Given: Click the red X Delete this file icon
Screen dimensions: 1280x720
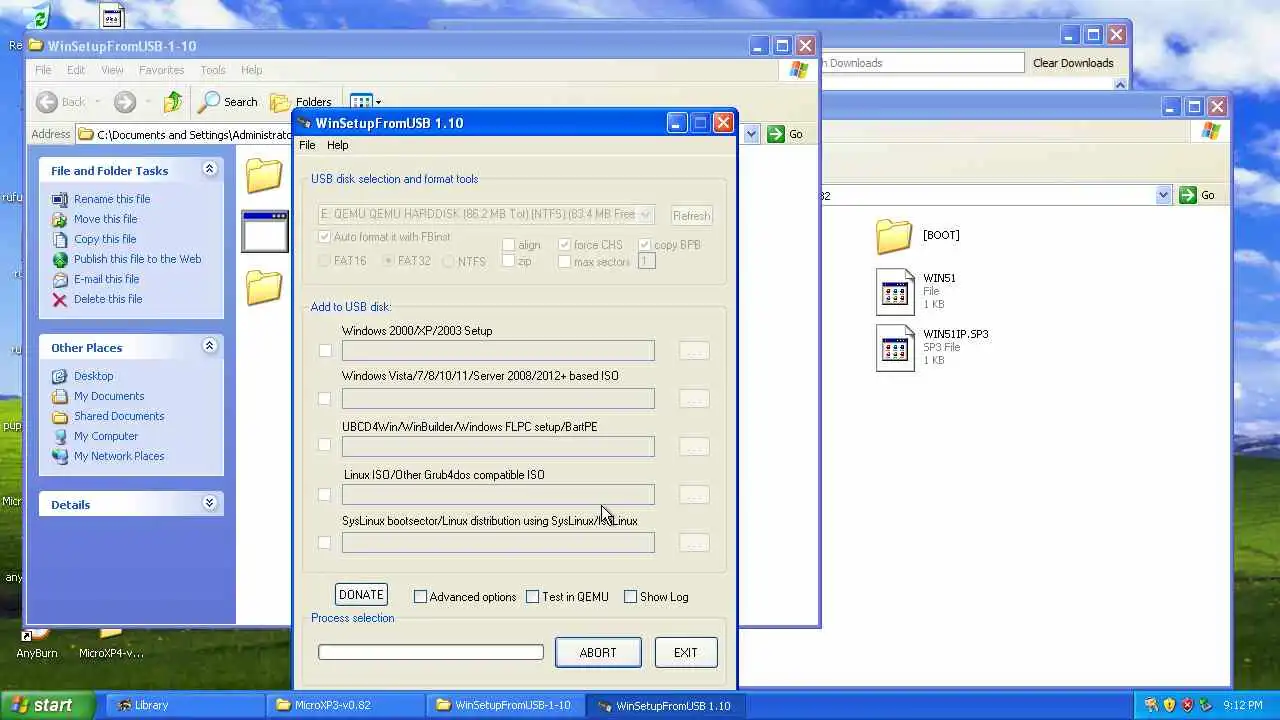Looking at the screenshot, I should click(60, 299).
